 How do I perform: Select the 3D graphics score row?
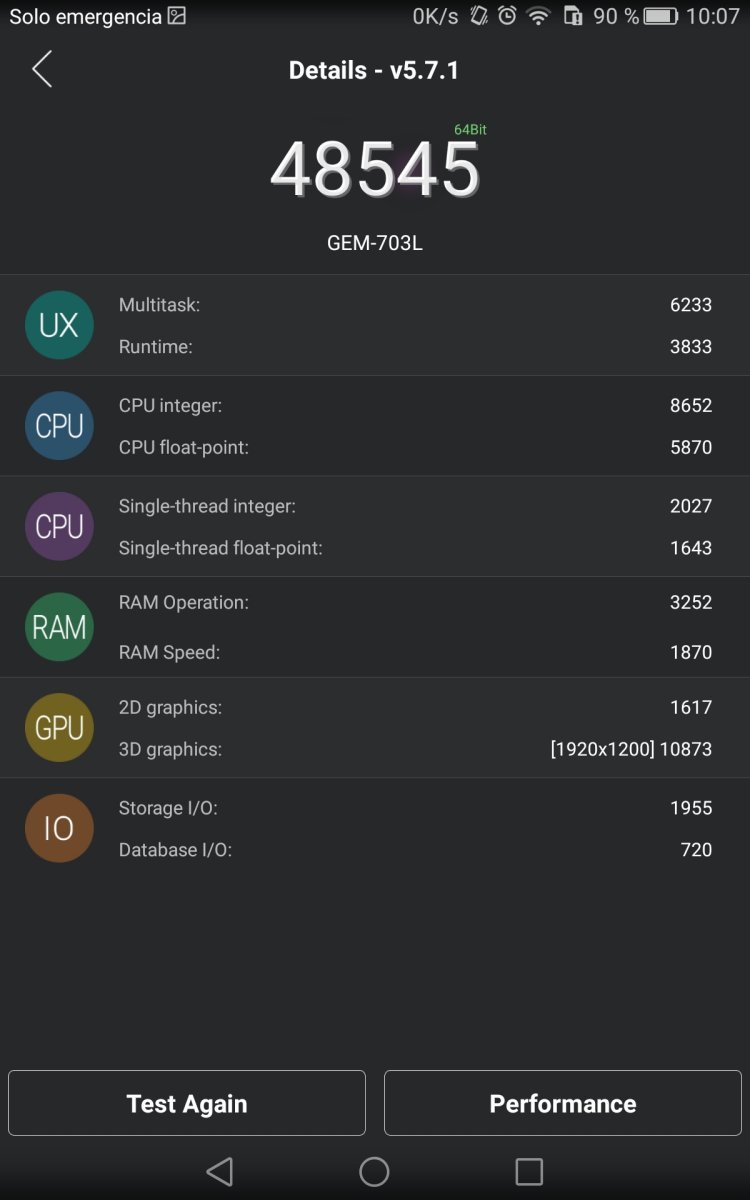click(x=415, y=749)
